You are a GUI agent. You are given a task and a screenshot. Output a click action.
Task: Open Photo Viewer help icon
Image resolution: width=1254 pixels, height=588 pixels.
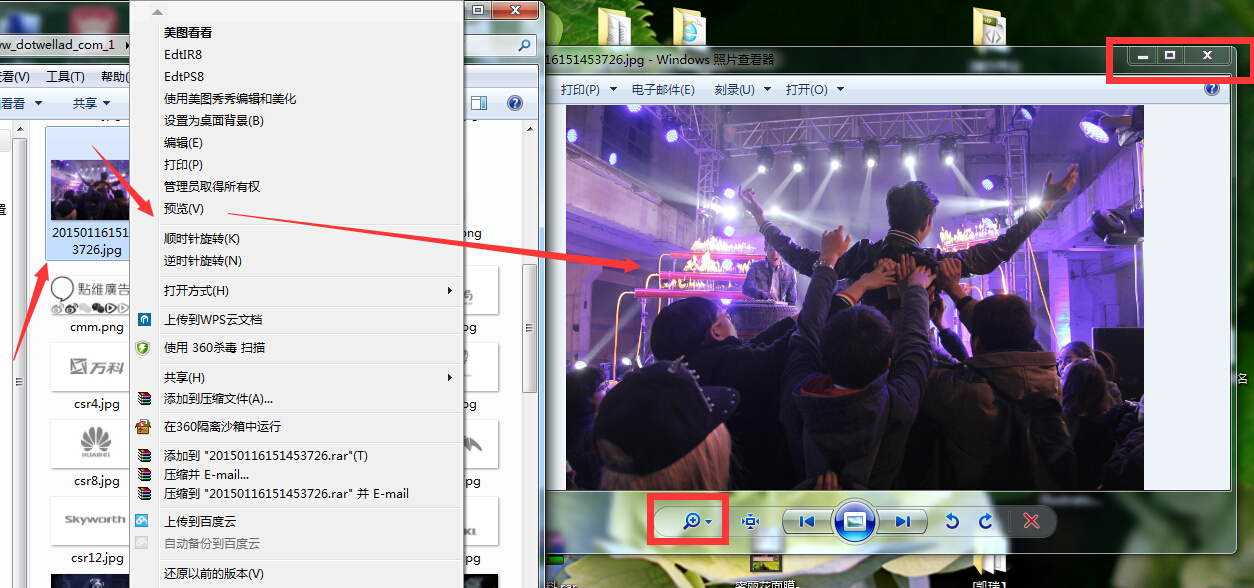point(1211,89)
